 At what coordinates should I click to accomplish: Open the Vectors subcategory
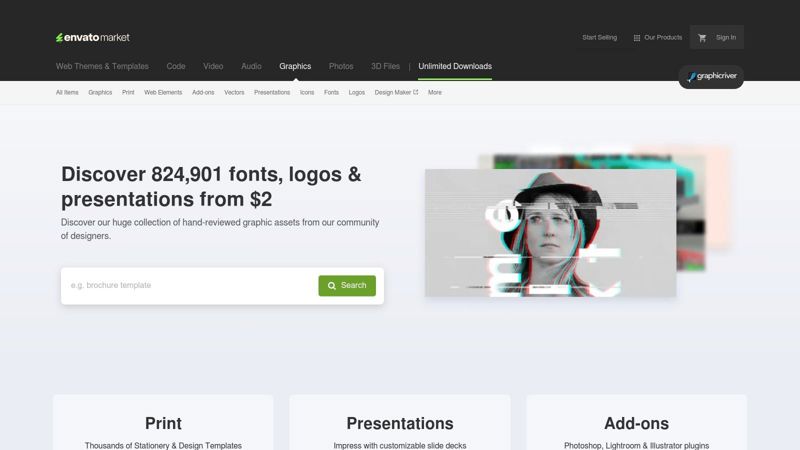234,92
